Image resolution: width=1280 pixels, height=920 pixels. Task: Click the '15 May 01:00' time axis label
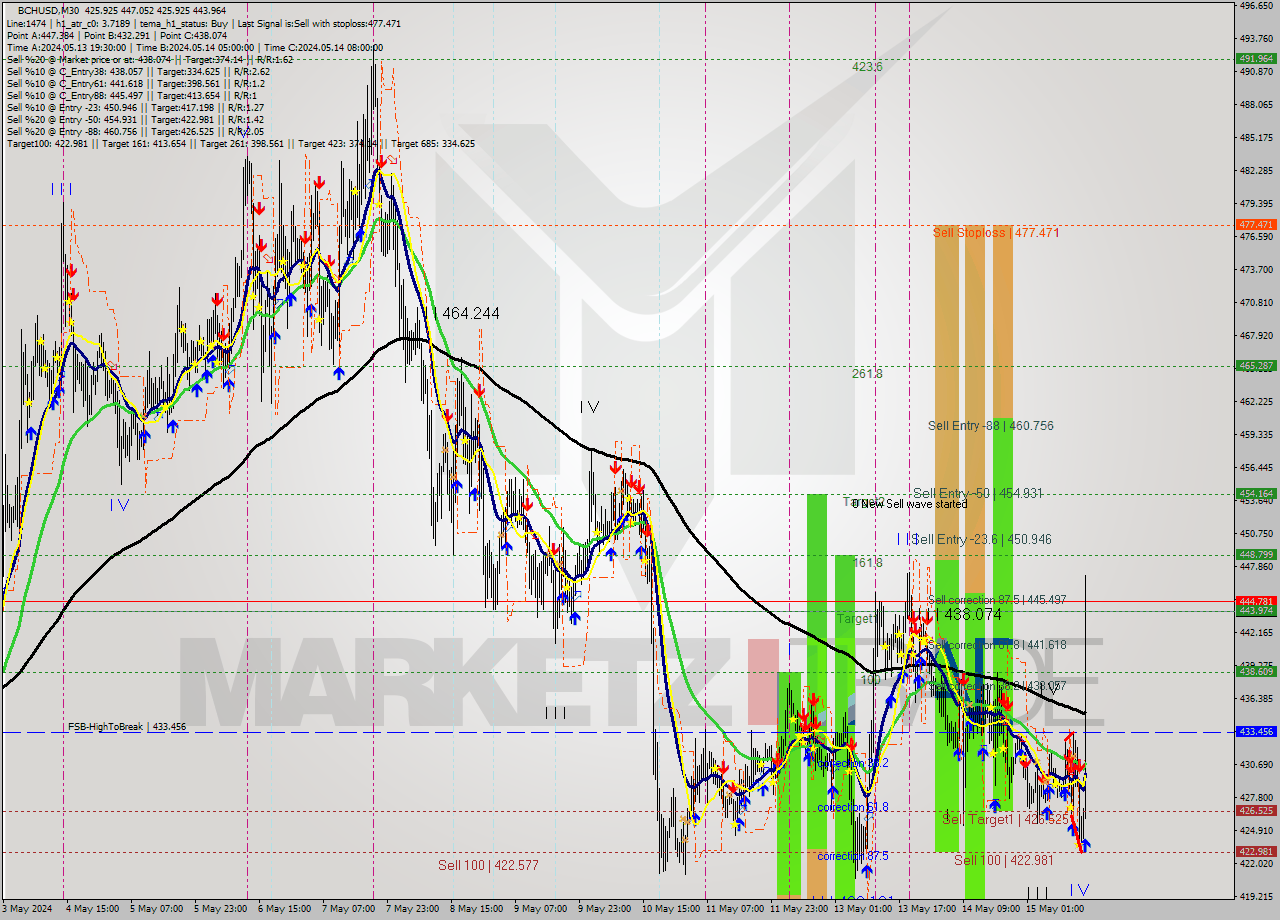(1053, 909)
